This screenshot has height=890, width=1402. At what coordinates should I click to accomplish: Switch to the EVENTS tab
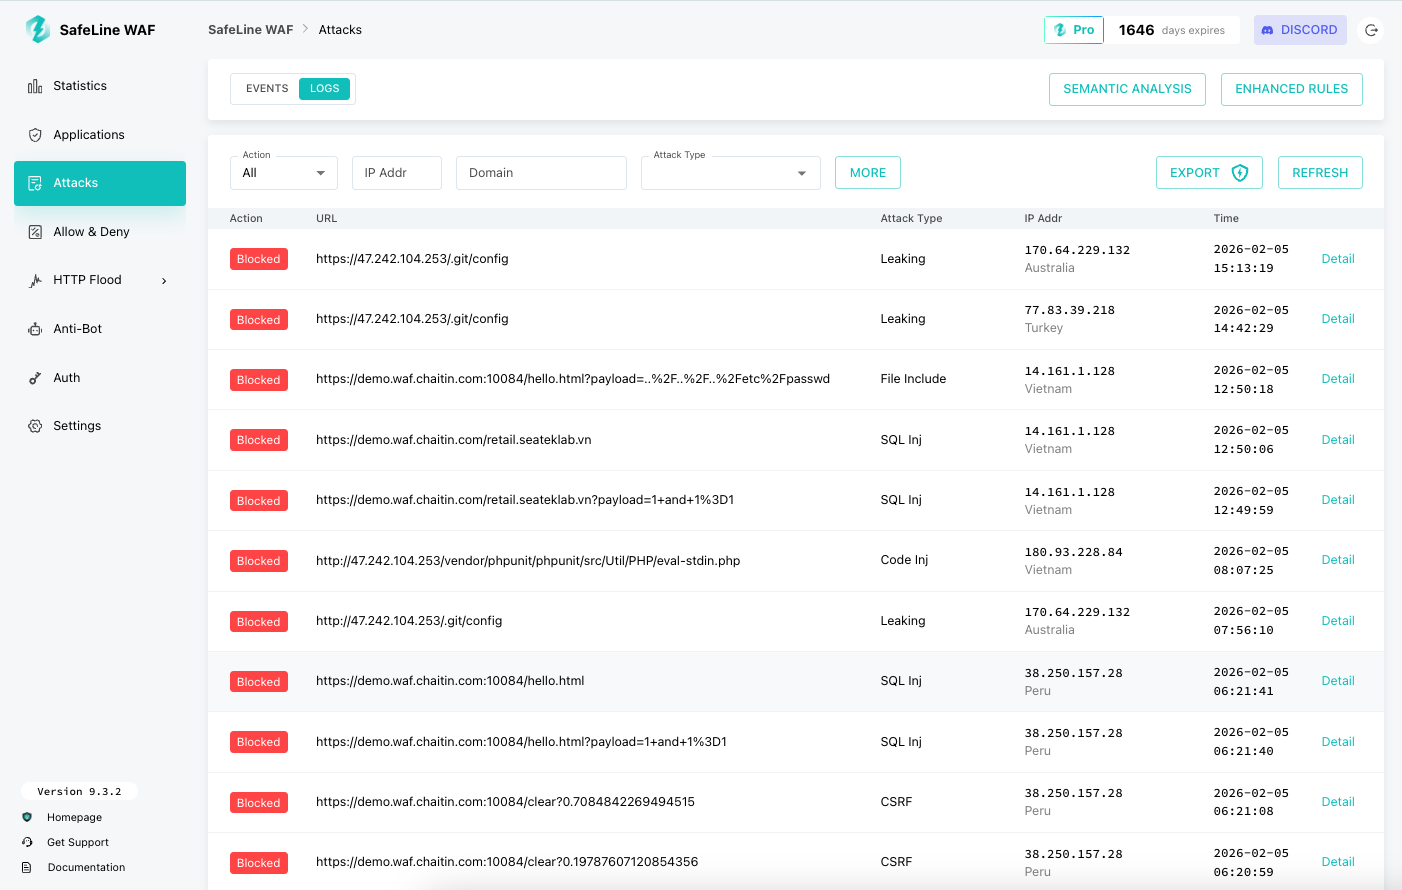tap(266, 88)
